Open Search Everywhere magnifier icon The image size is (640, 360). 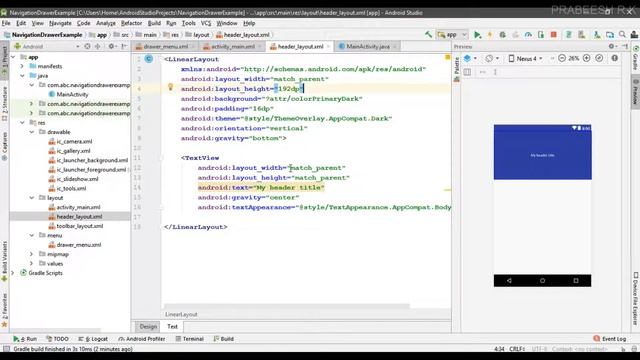622,35
